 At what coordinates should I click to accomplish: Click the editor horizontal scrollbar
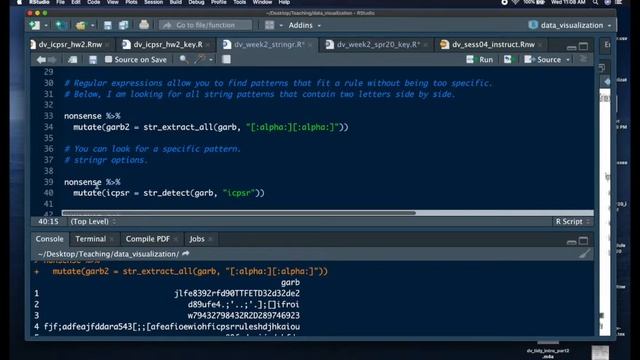(238, 213)
